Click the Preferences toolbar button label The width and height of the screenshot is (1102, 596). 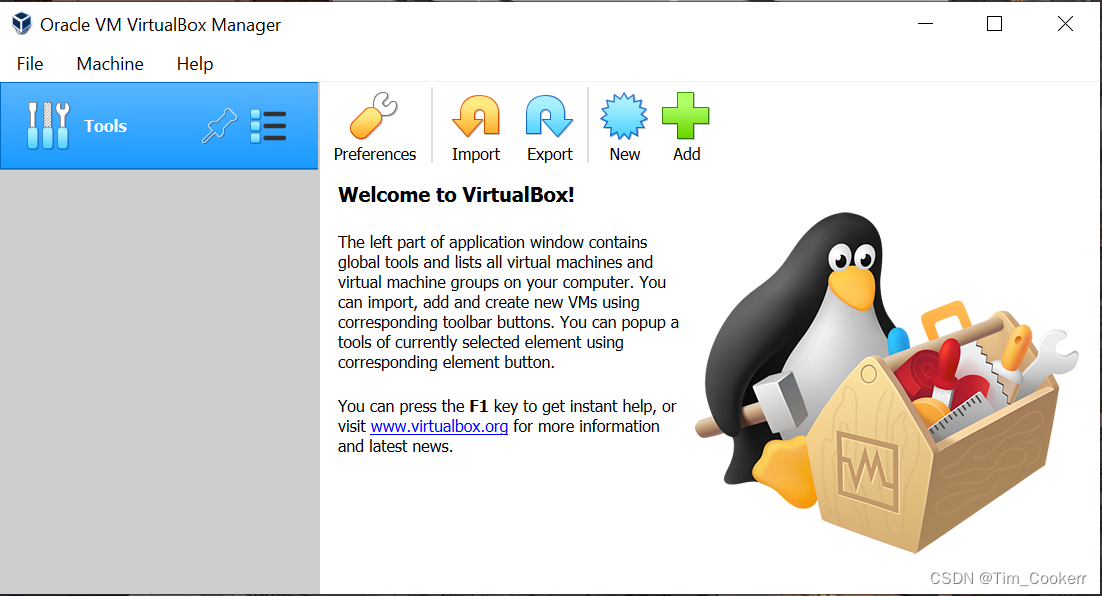[x=375, y=154]
